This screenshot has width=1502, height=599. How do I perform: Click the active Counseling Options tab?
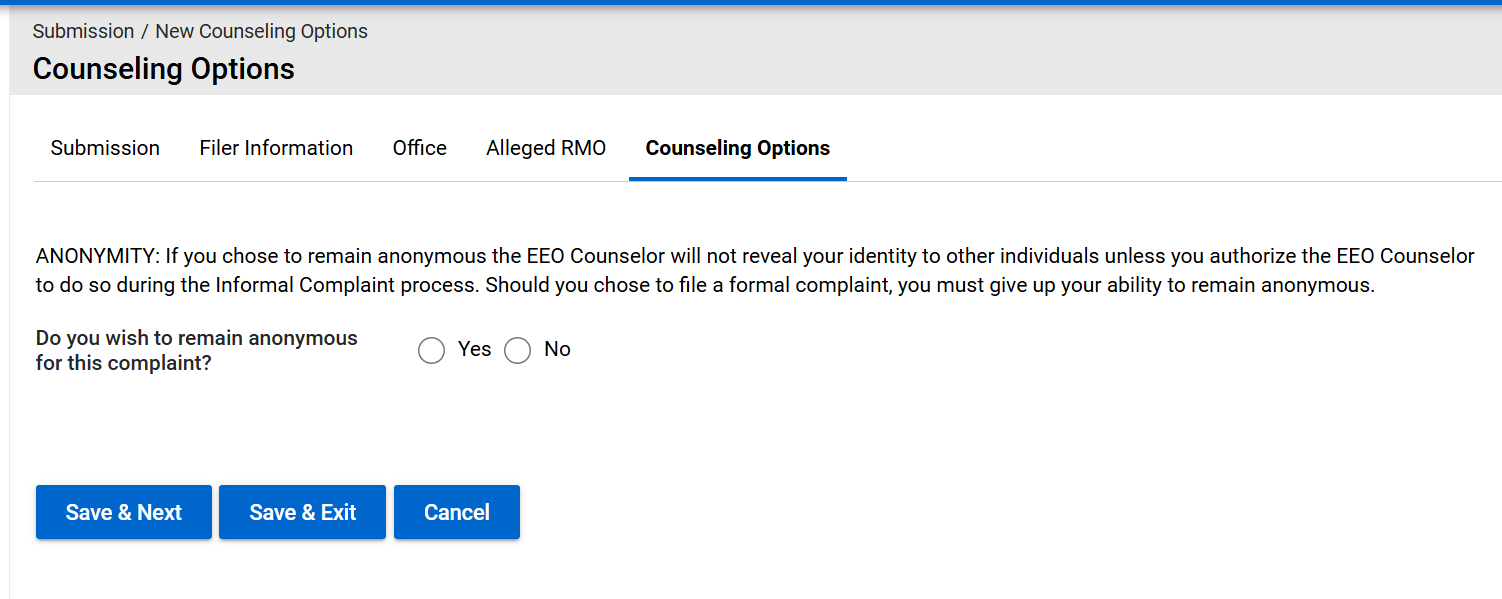pos(738,148)
